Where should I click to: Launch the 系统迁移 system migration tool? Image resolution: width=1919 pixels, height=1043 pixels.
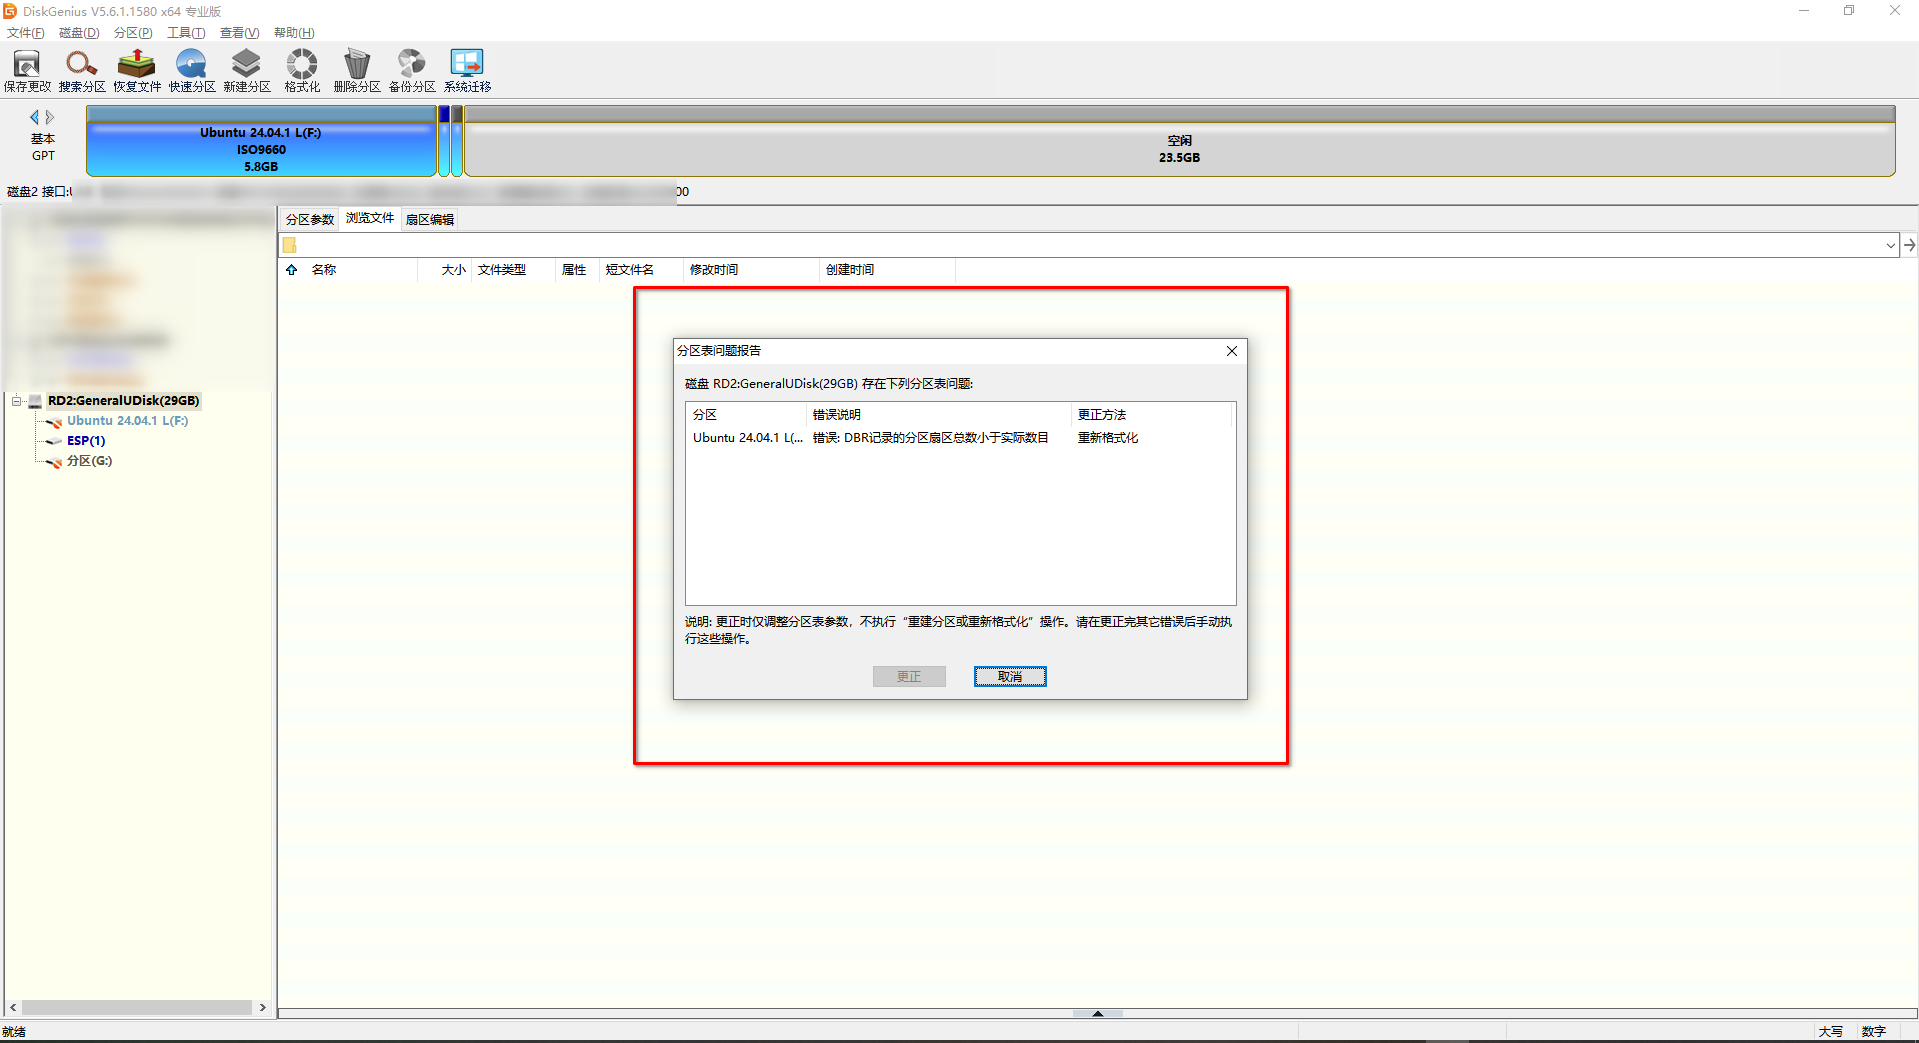coord(467,70)
